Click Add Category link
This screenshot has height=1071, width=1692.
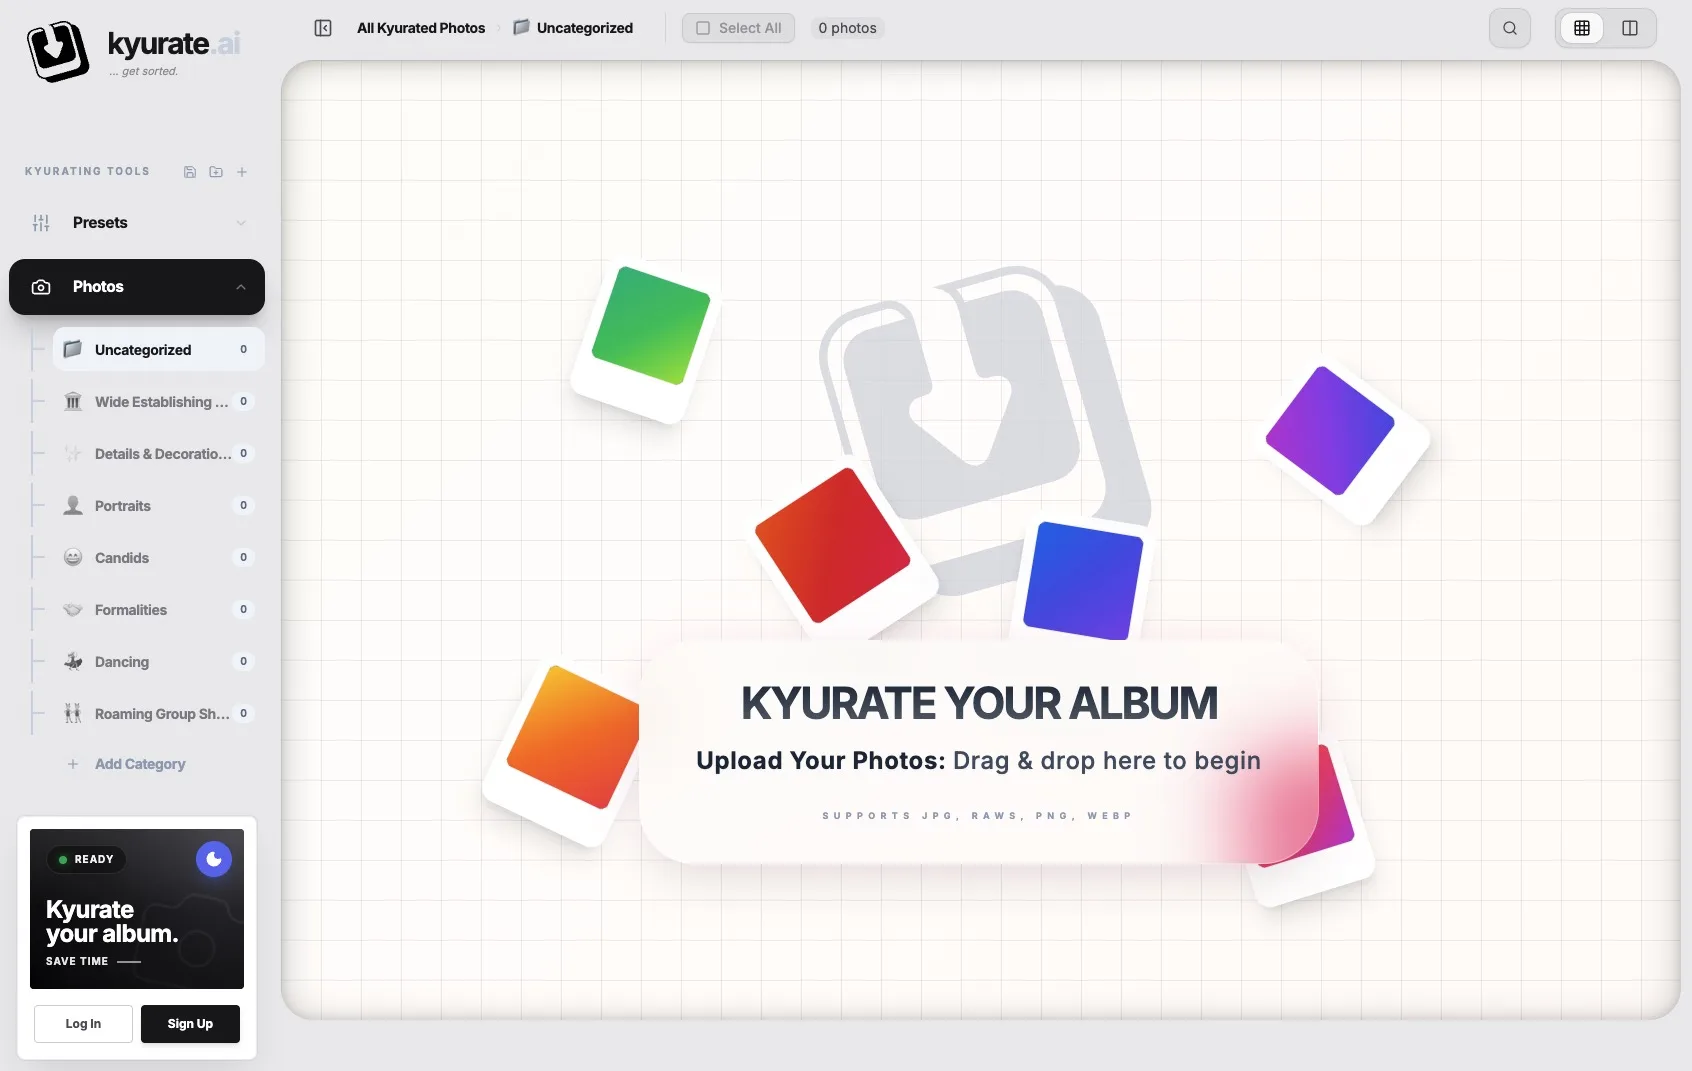point(140,764)
